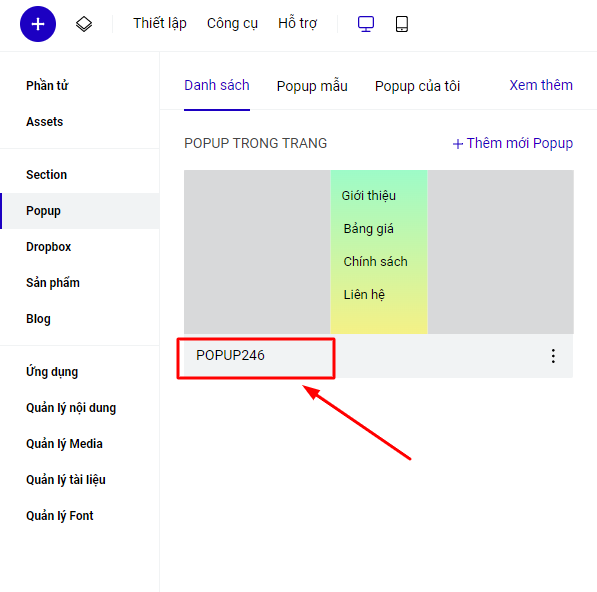Click the POPUP246 popup thumbnail preview

click(x=379, y=252)
